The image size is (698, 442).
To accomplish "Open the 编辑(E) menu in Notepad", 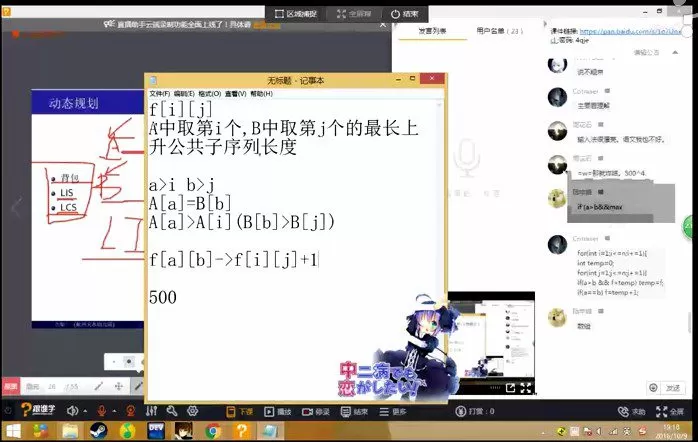I will click(x=184, y=94).
